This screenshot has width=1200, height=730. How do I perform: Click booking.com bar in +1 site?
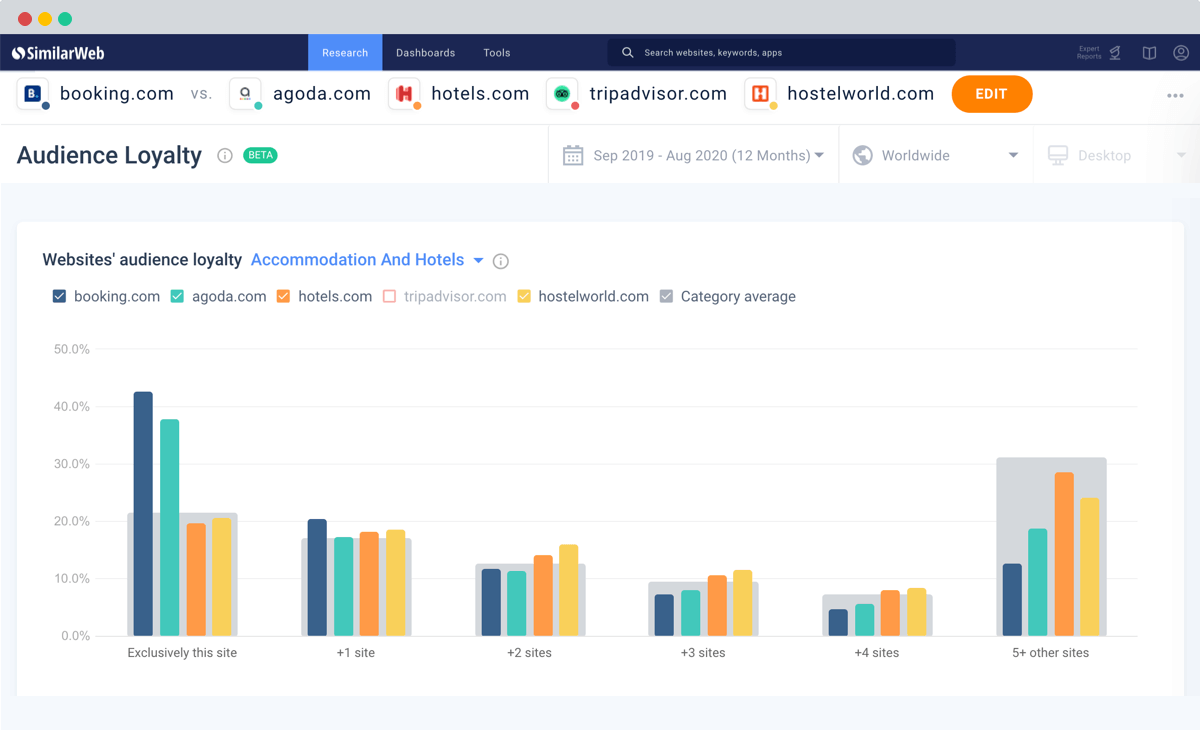click(x=317, y=578)
